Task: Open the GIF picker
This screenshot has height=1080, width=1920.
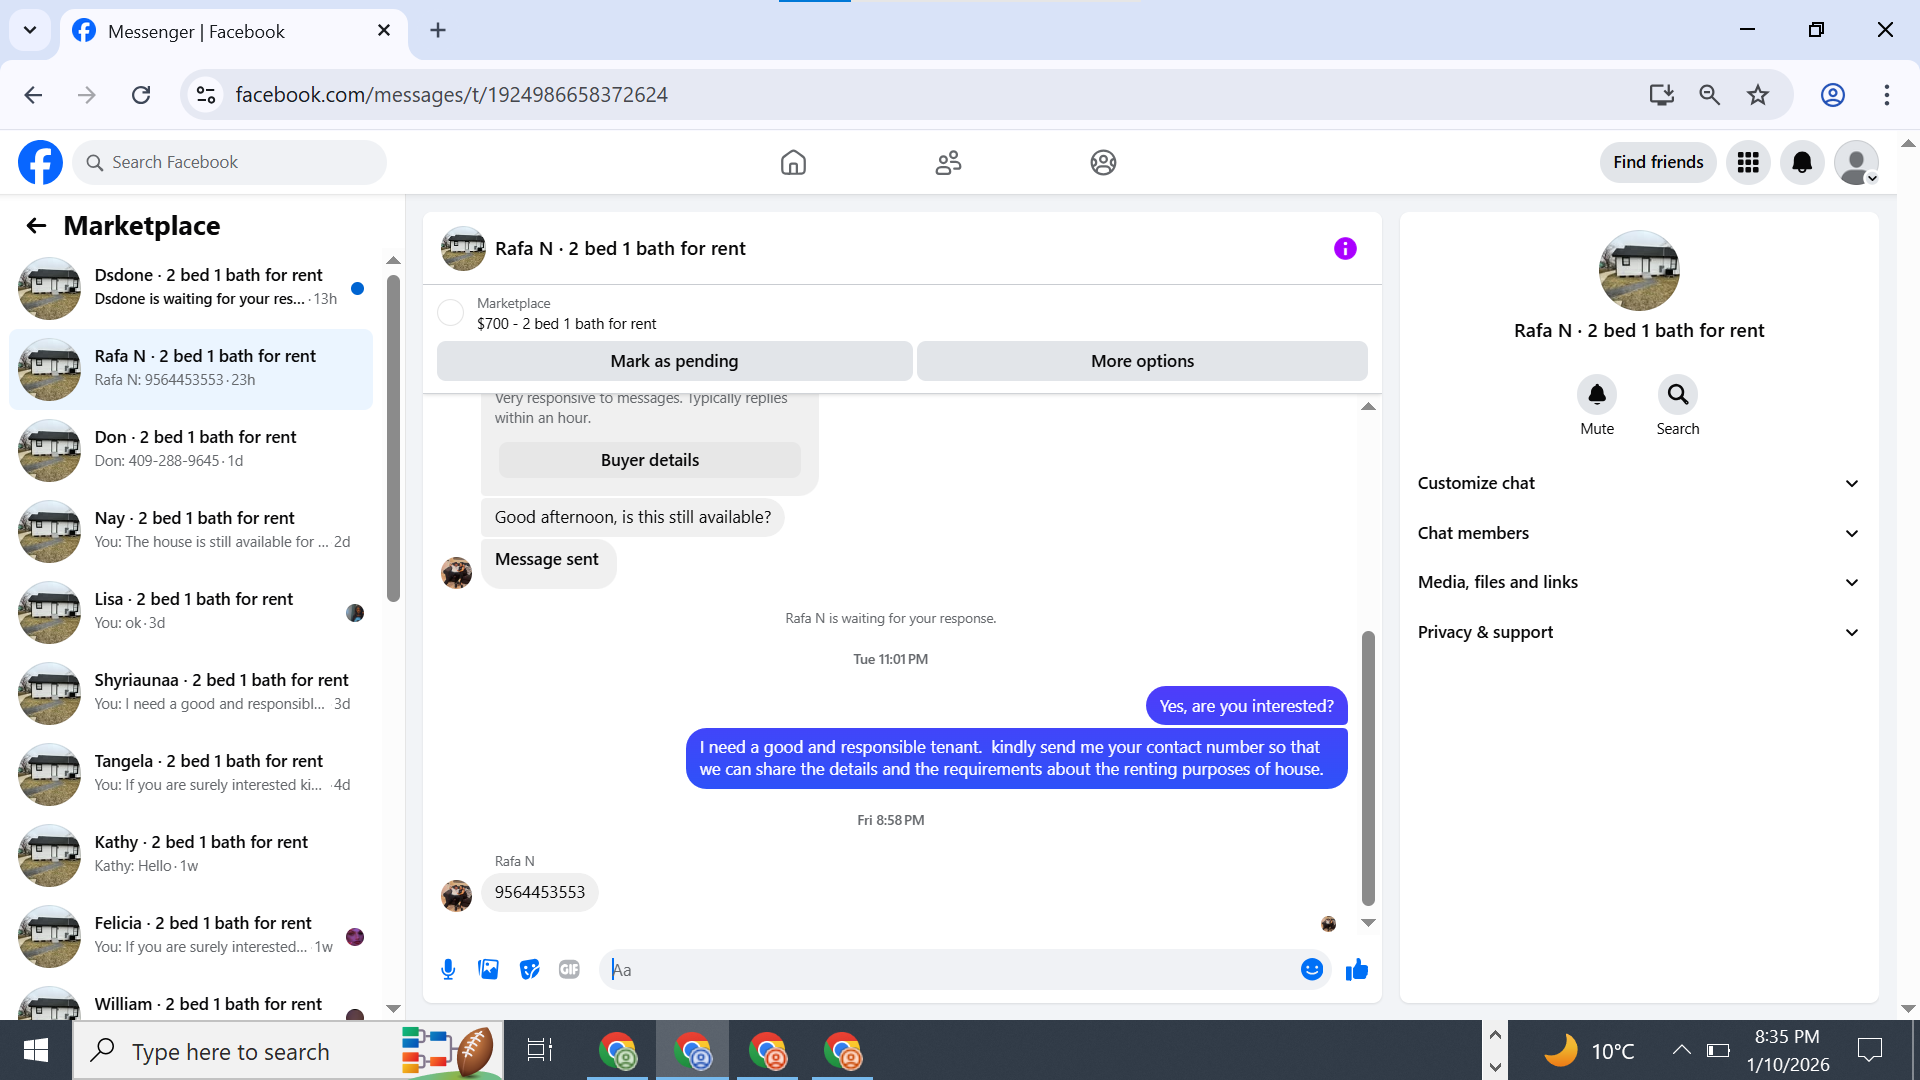Action: (569, 969)
